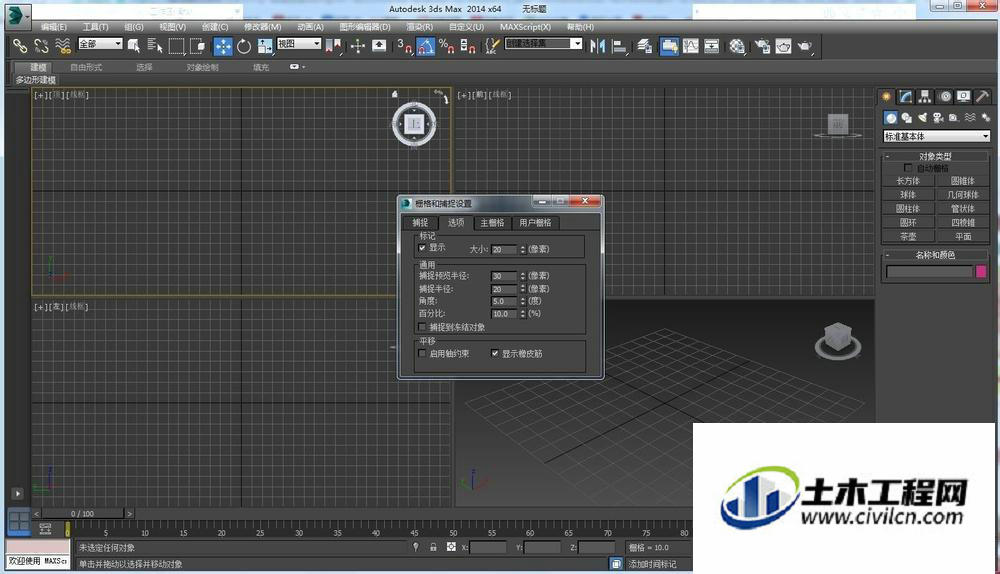This screenshot has width=1000, height=574.
Task: Switch to the 用户栅格 tab
Action: (x=535, y=223)
